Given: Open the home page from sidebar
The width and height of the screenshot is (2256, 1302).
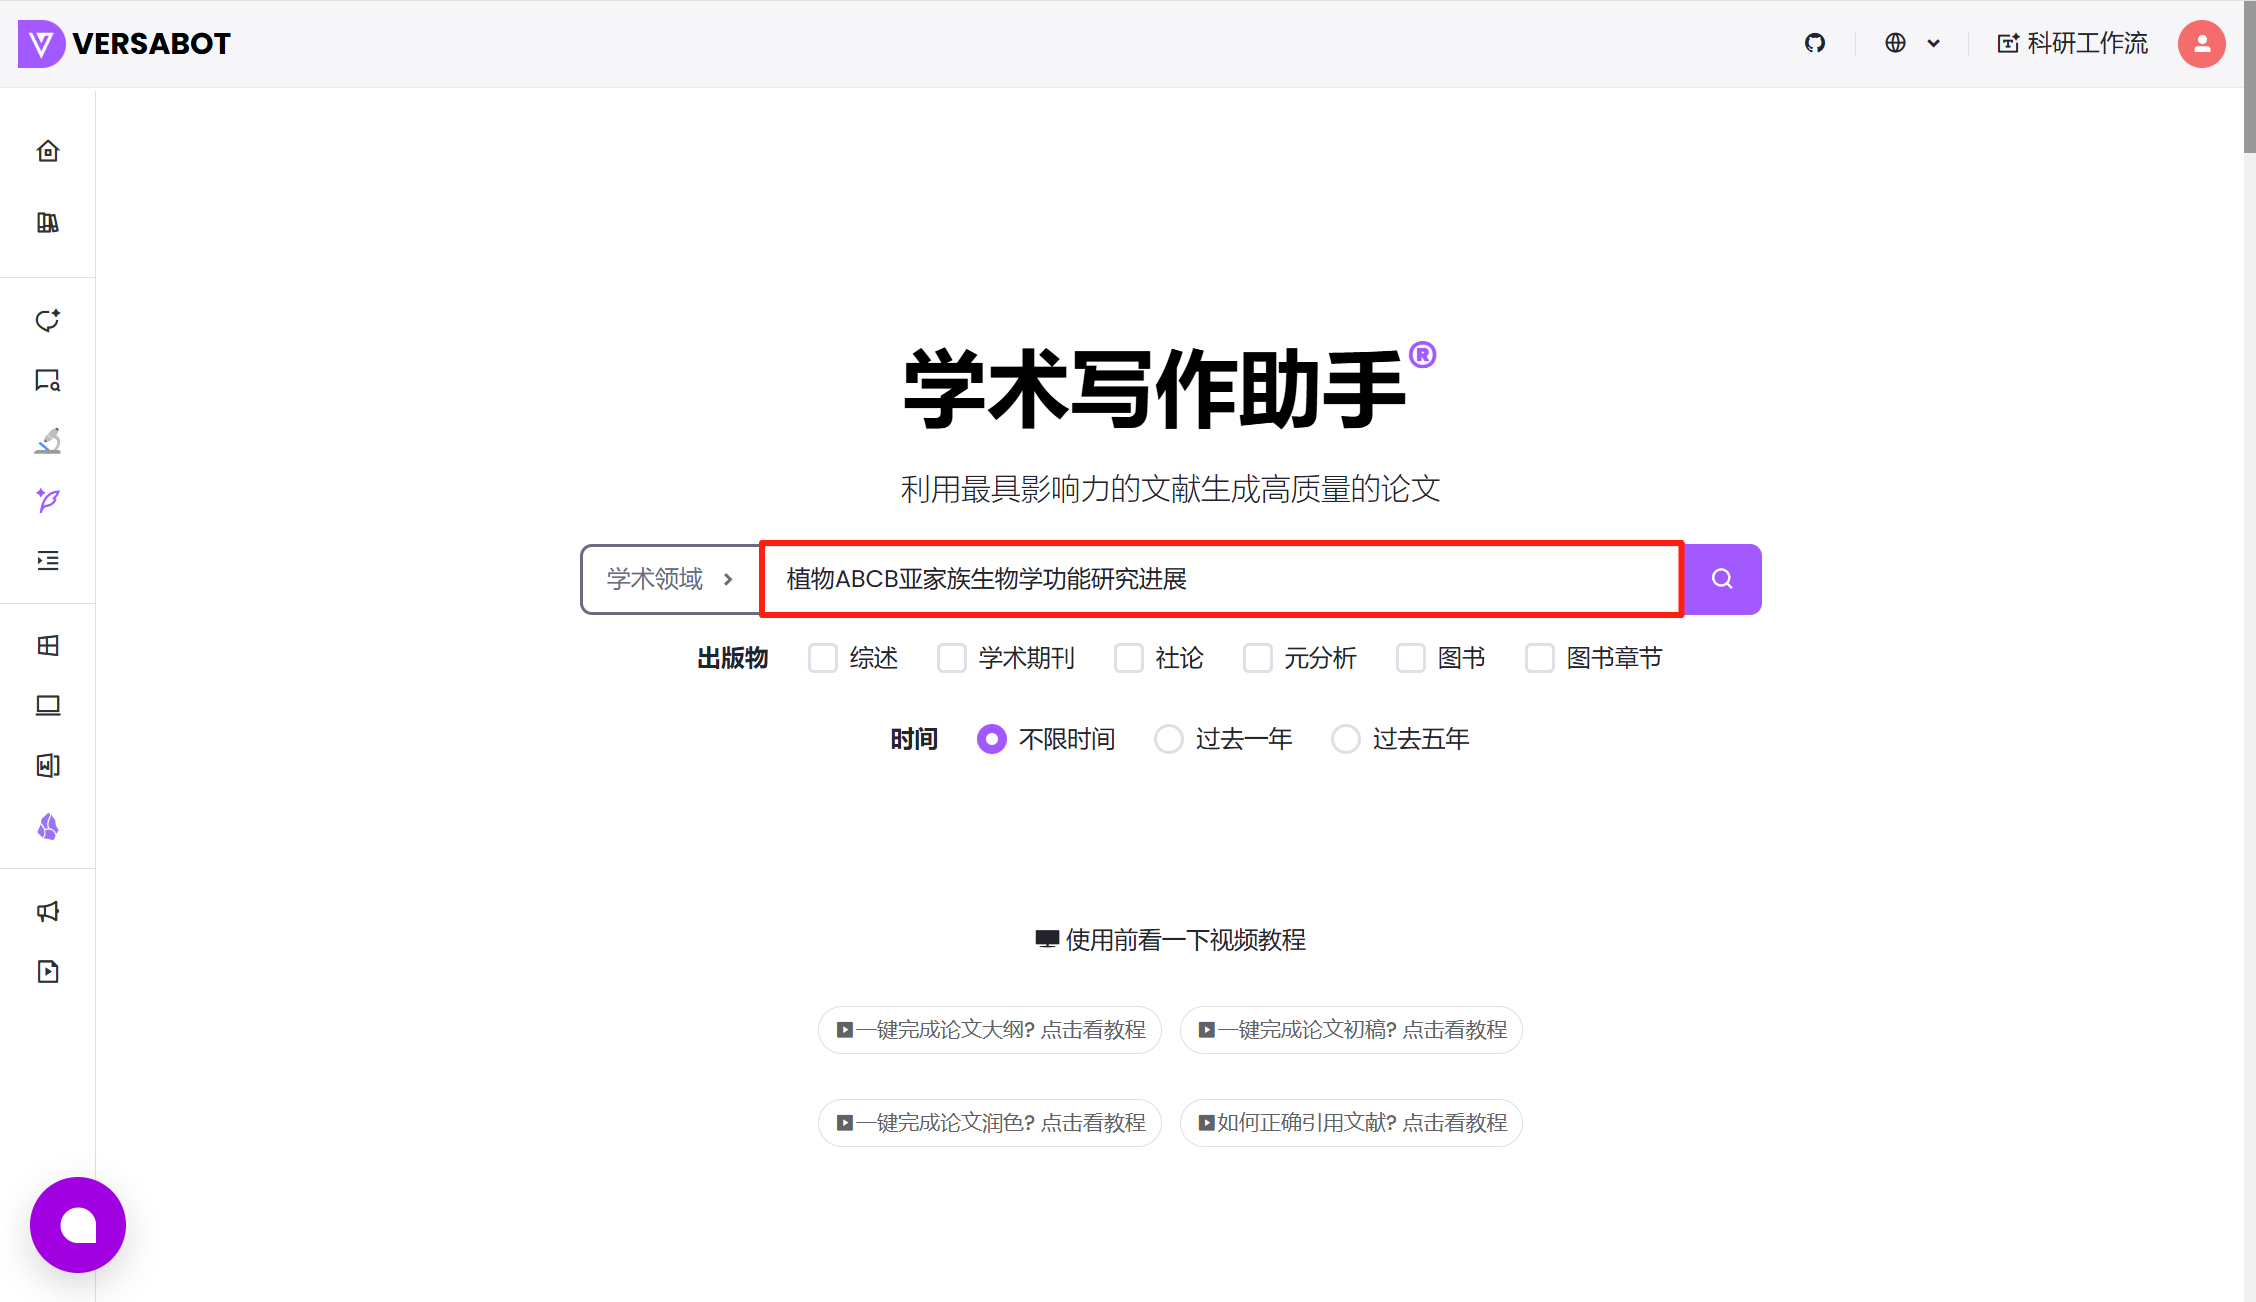Looking at the screenshot, I should pyautogui.click(x=47, y=150).
